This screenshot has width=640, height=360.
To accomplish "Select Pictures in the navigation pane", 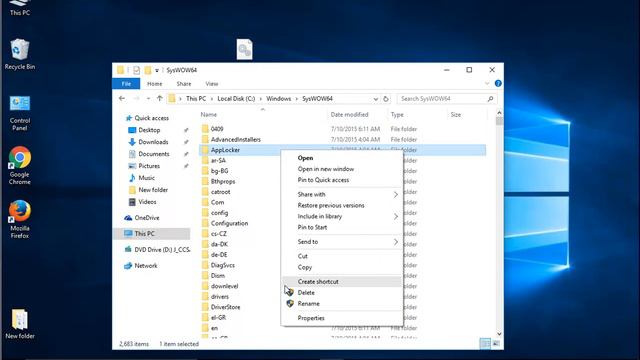I will pyautogui.click(x=144, y=166).
